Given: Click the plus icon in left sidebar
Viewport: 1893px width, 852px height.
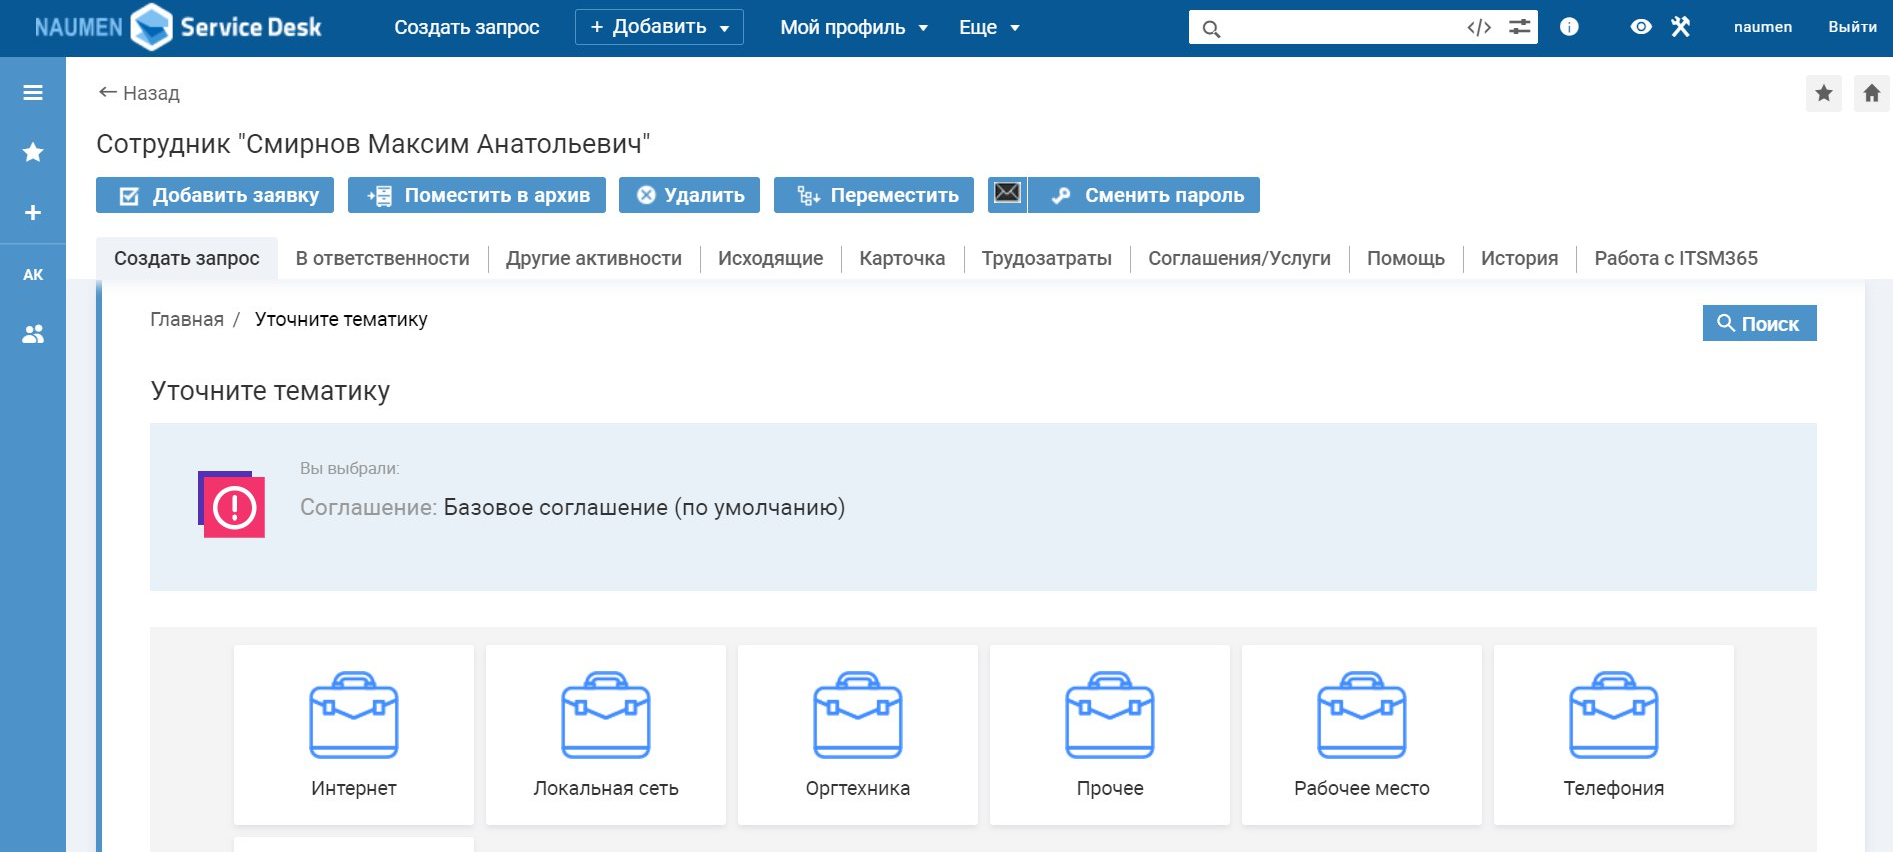Looking at the screenshot, I should (33, 213).
